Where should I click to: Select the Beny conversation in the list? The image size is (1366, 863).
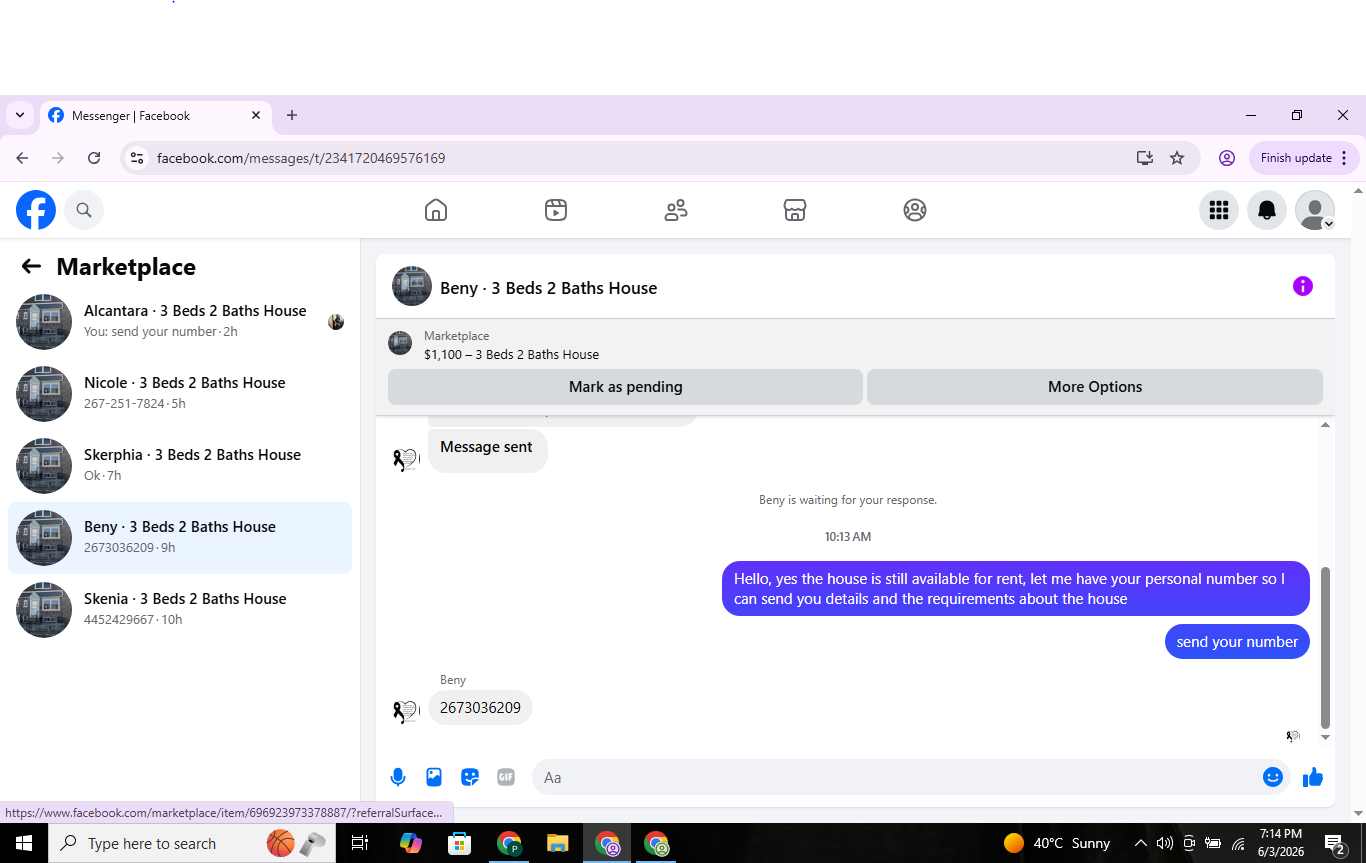[x=180, y=538]
